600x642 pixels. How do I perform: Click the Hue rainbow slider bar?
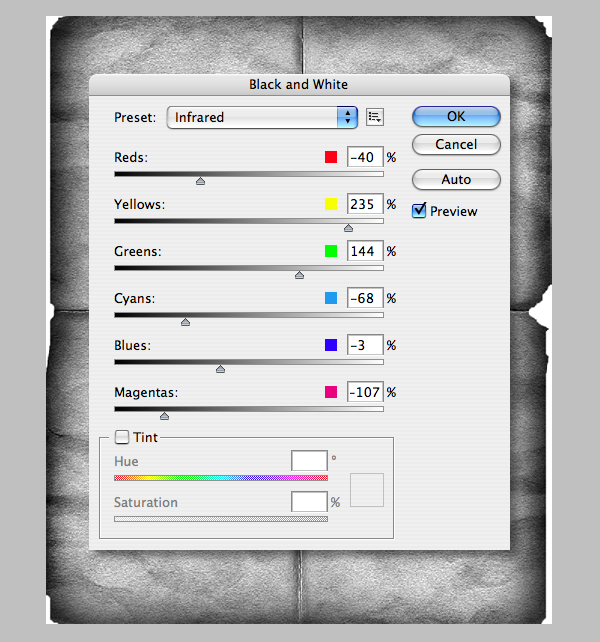pos(221,478)
